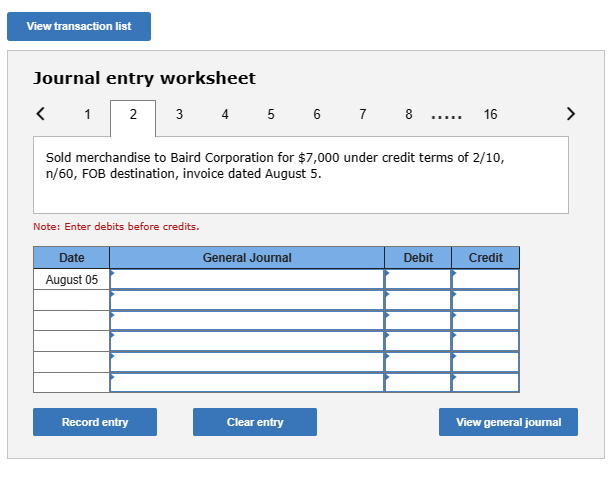616x484 pixels.
Task: Click the Debit field in second row
Action: pyautogui.click(x=418, y=300)
